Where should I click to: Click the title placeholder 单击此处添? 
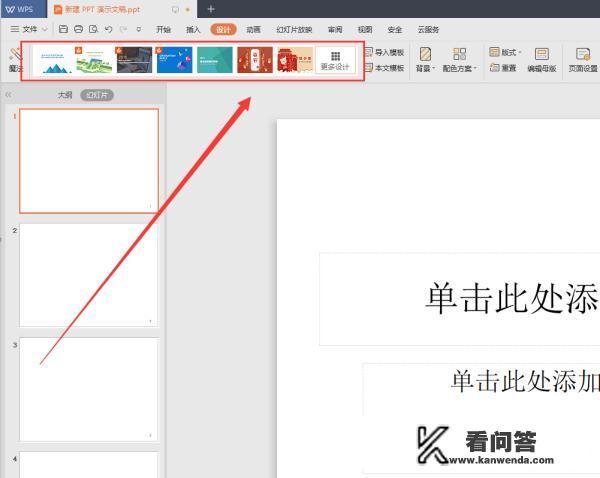460,299
